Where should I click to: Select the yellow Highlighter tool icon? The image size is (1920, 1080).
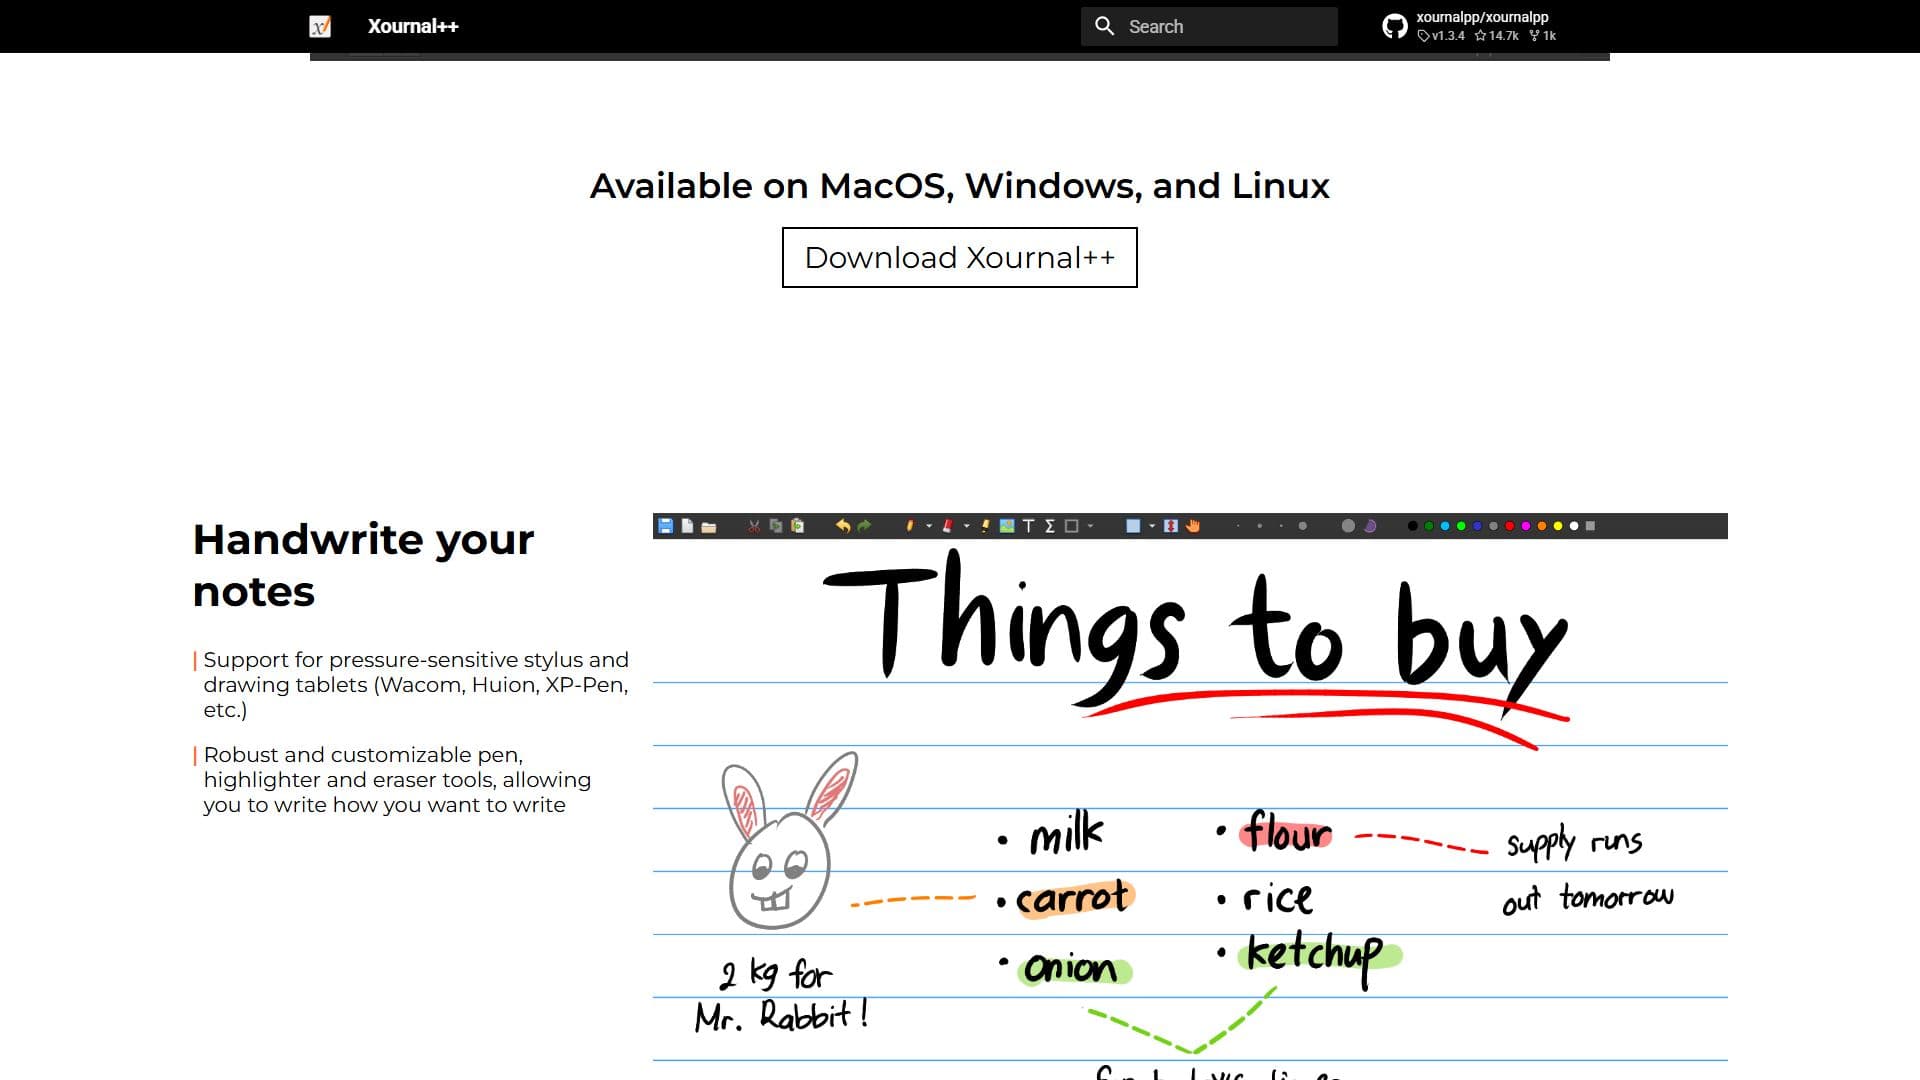coord(985,526)
